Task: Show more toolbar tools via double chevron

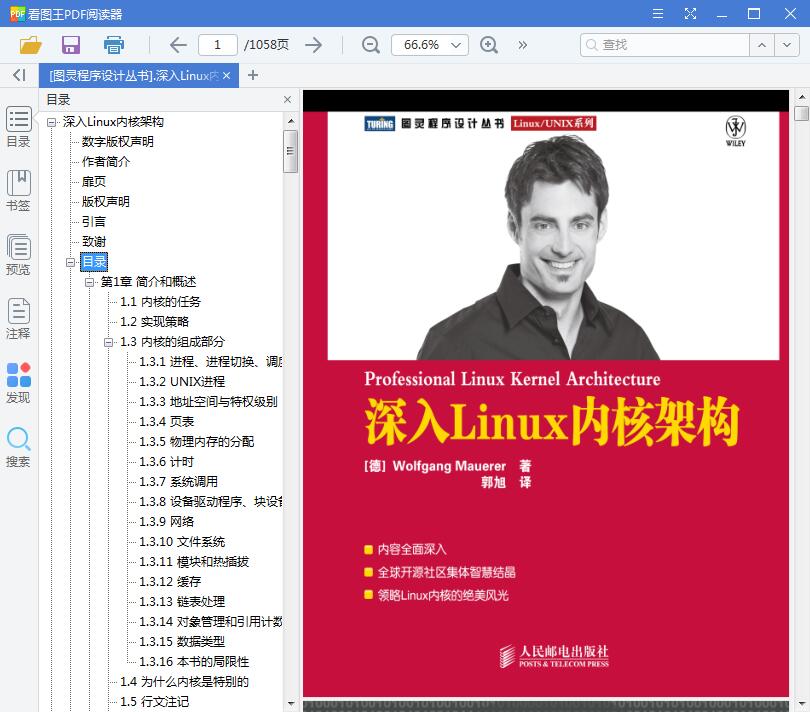Action: point(523,45)
